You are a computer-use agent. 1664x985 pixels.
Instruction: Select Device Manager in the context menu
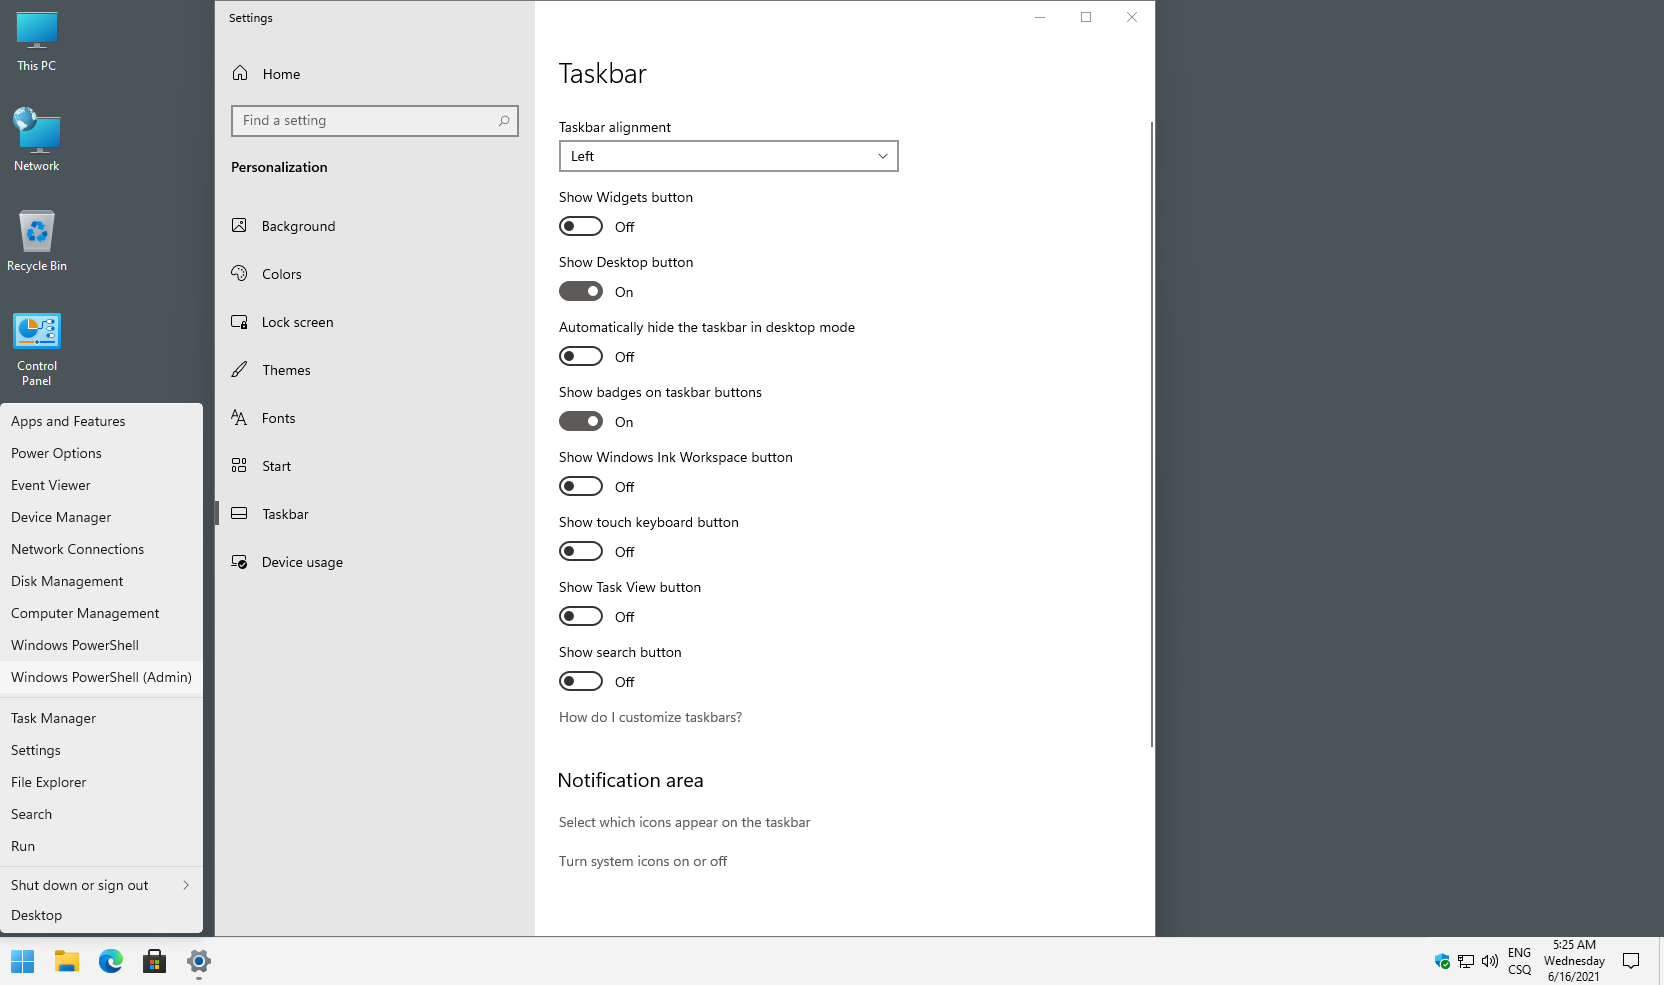click(61, 517)
